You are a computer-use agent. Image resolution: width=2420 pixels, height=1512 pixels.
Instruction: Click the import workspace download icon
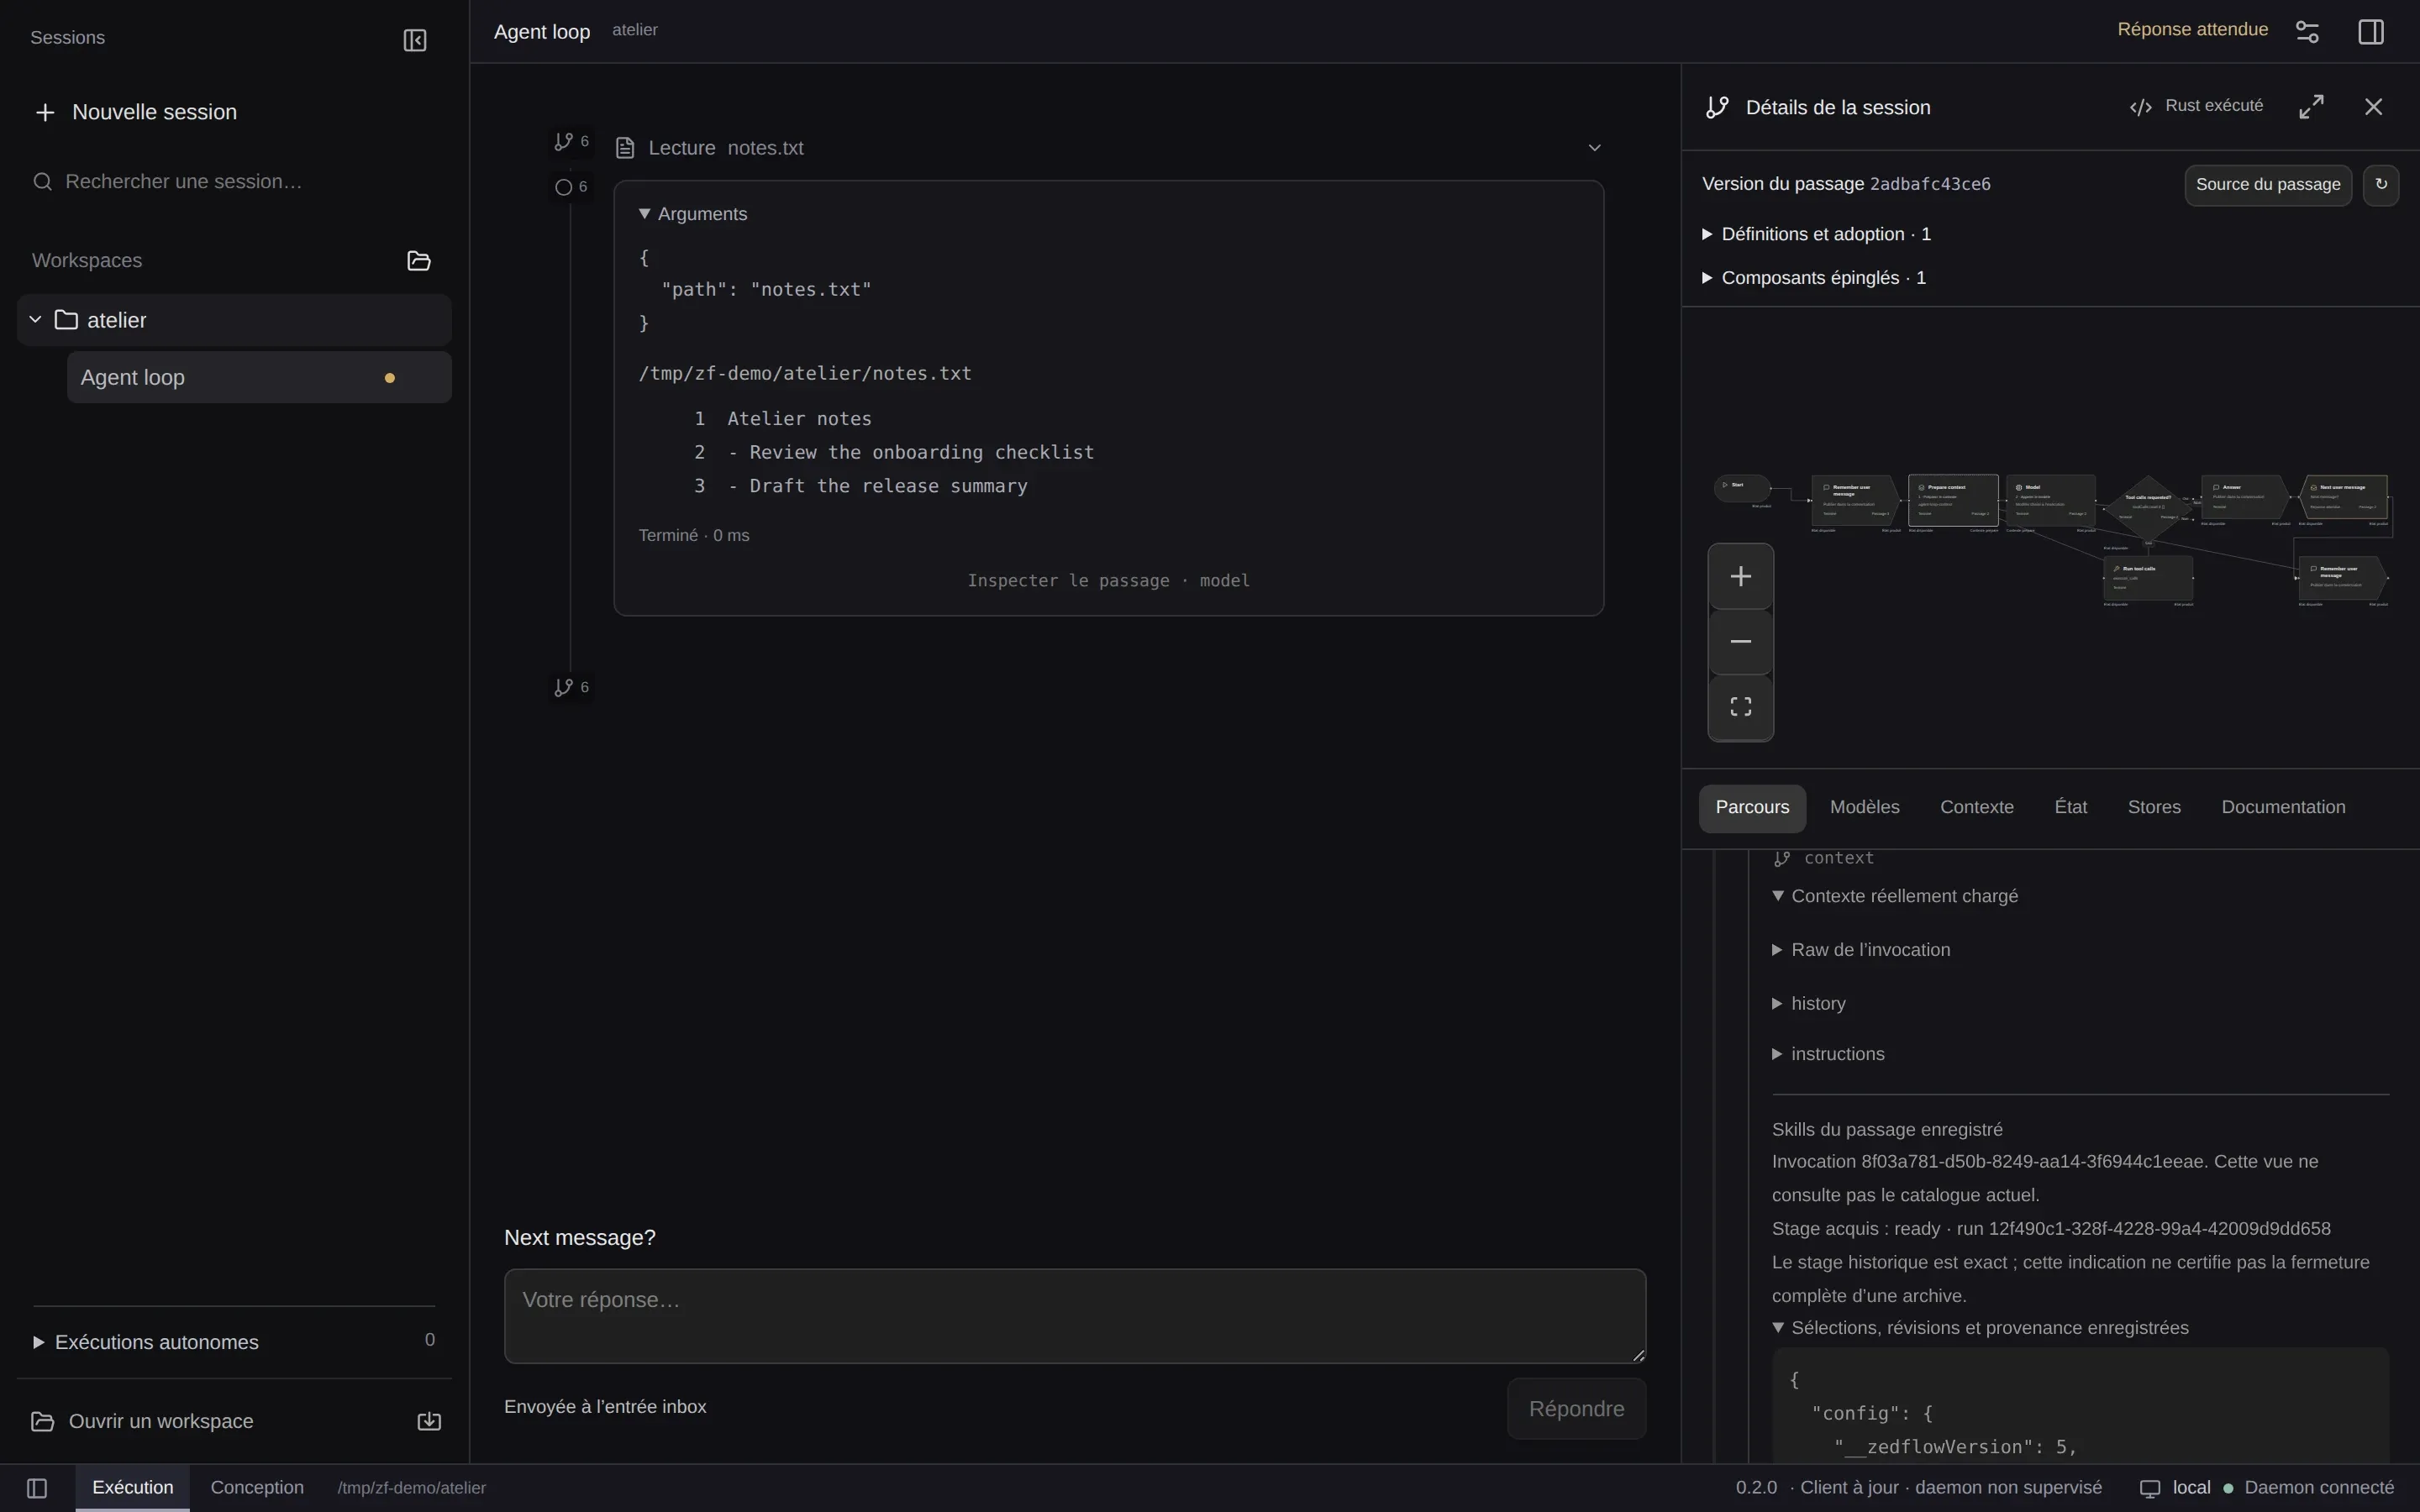point(429,1421)
